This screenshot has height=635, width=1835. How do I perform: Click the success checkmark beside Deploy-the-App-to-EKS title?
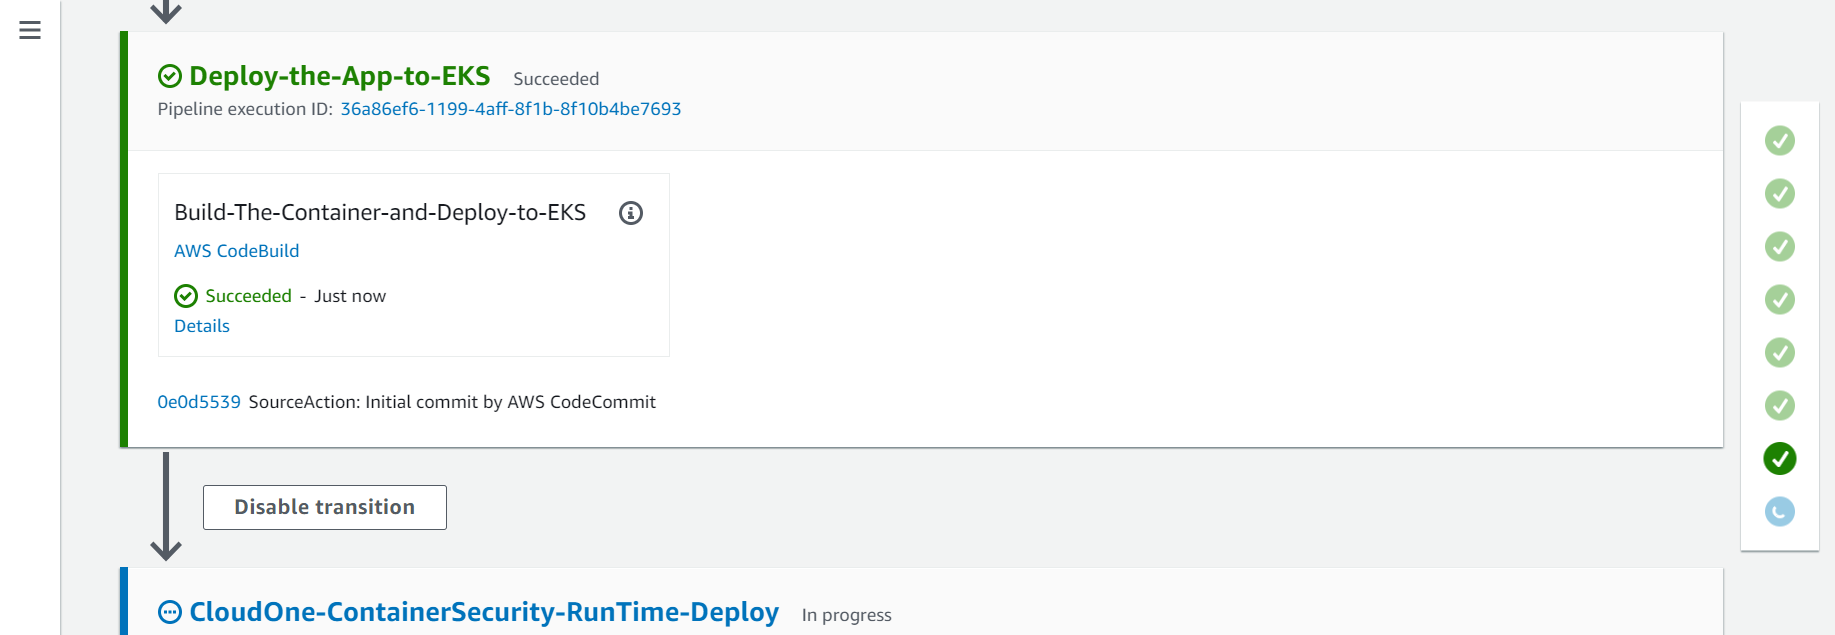170,76
